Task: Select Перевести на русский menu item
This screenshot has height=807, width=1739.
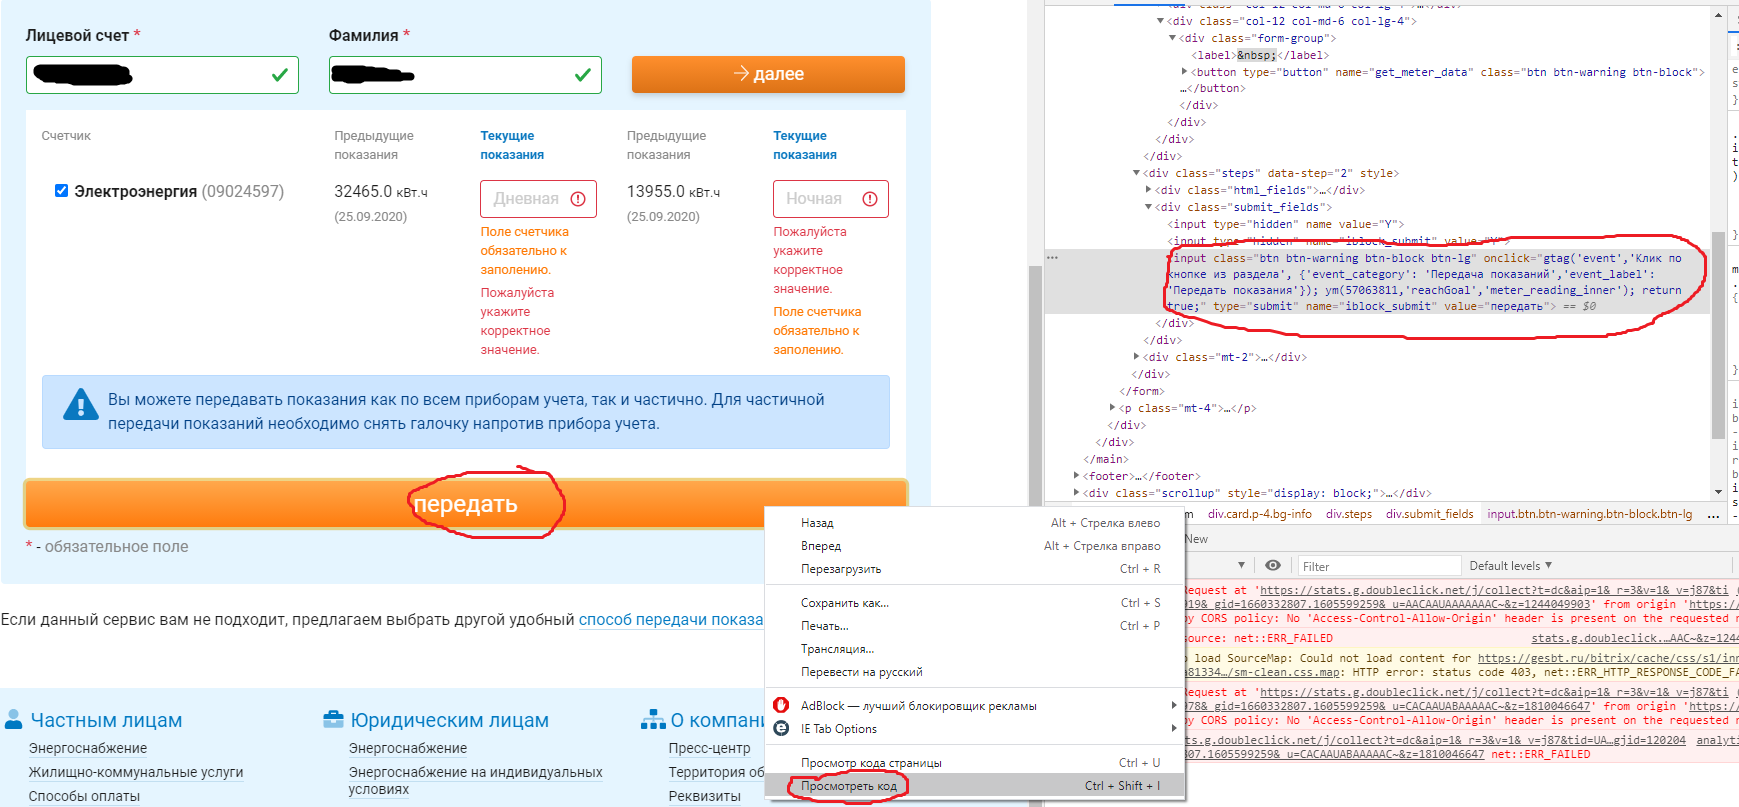Action: [974, 672]
